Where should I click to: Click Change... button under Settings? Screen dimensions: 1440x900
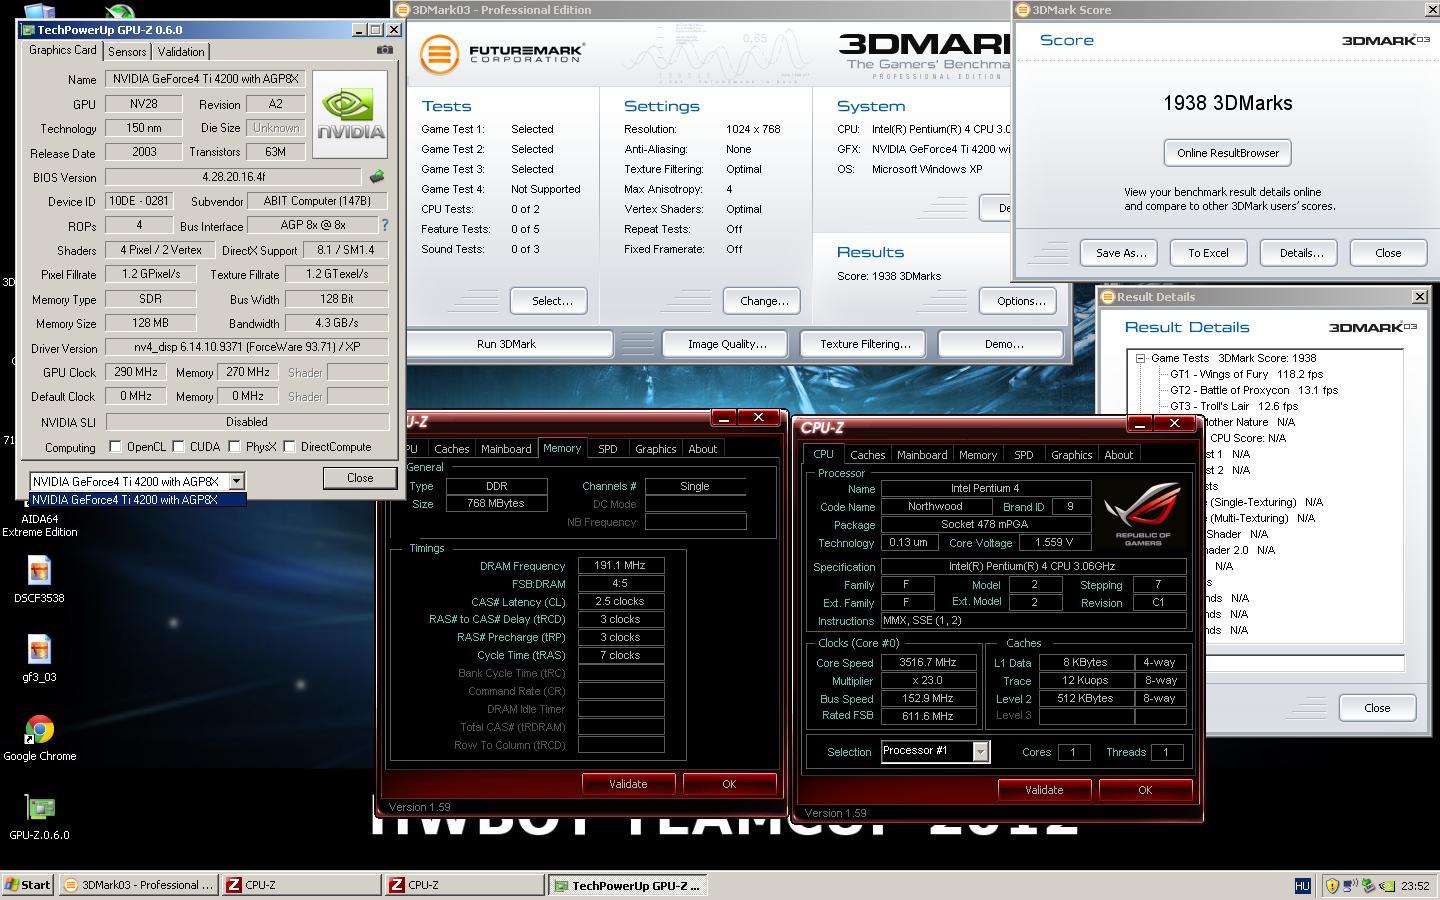click(x=763, y=301)
